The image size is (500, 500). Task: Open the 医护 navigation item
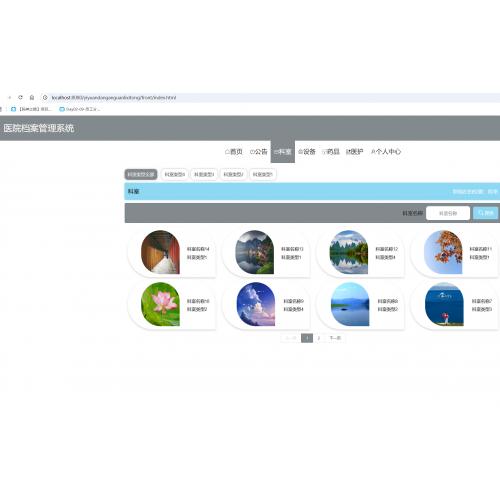point(355,152)
